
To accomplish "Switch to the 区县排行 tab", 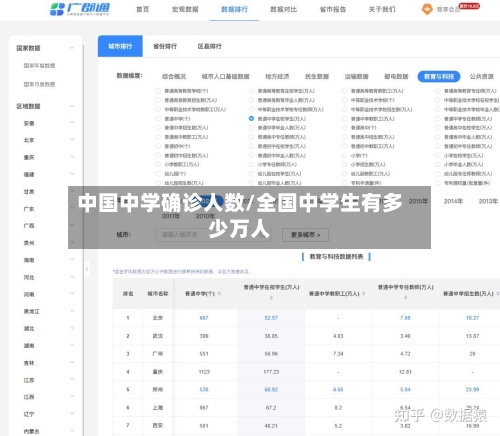I will coord(209,46).
